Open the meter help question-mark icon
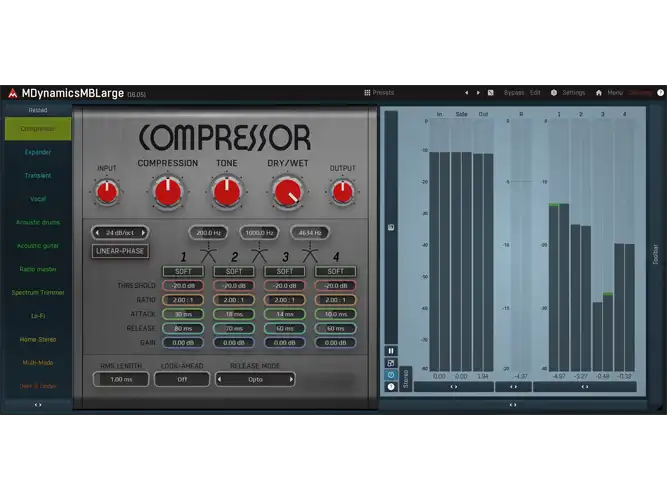 391,386
